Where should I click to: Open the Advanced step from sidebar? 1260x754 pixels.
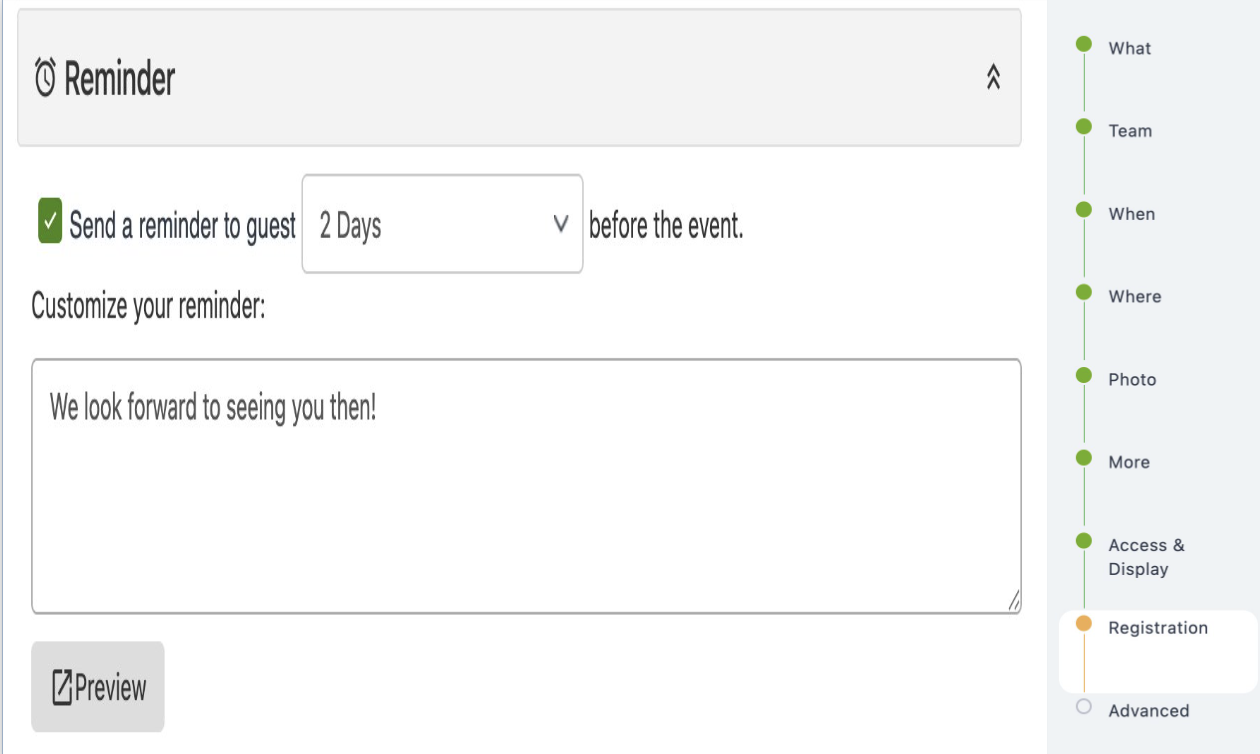[x=1151, y=710]
